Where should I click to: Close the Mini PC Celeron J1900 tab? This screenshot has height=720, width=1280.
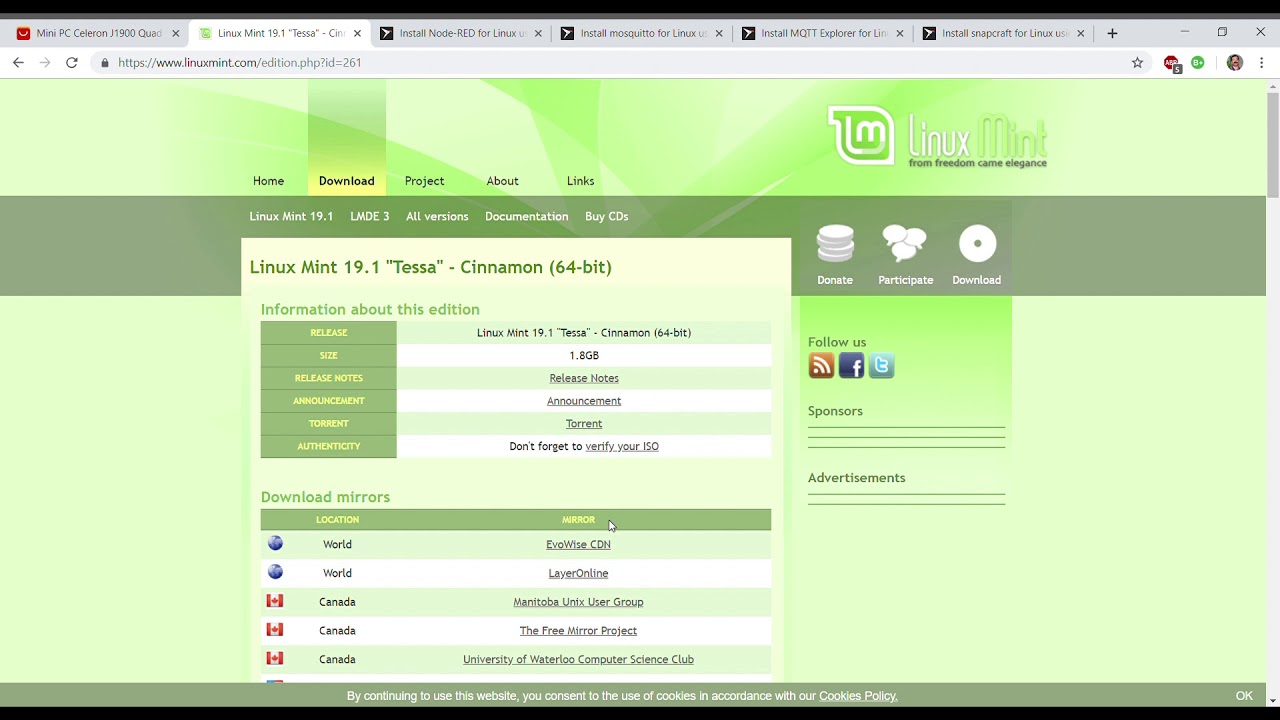tap(176, 33)
